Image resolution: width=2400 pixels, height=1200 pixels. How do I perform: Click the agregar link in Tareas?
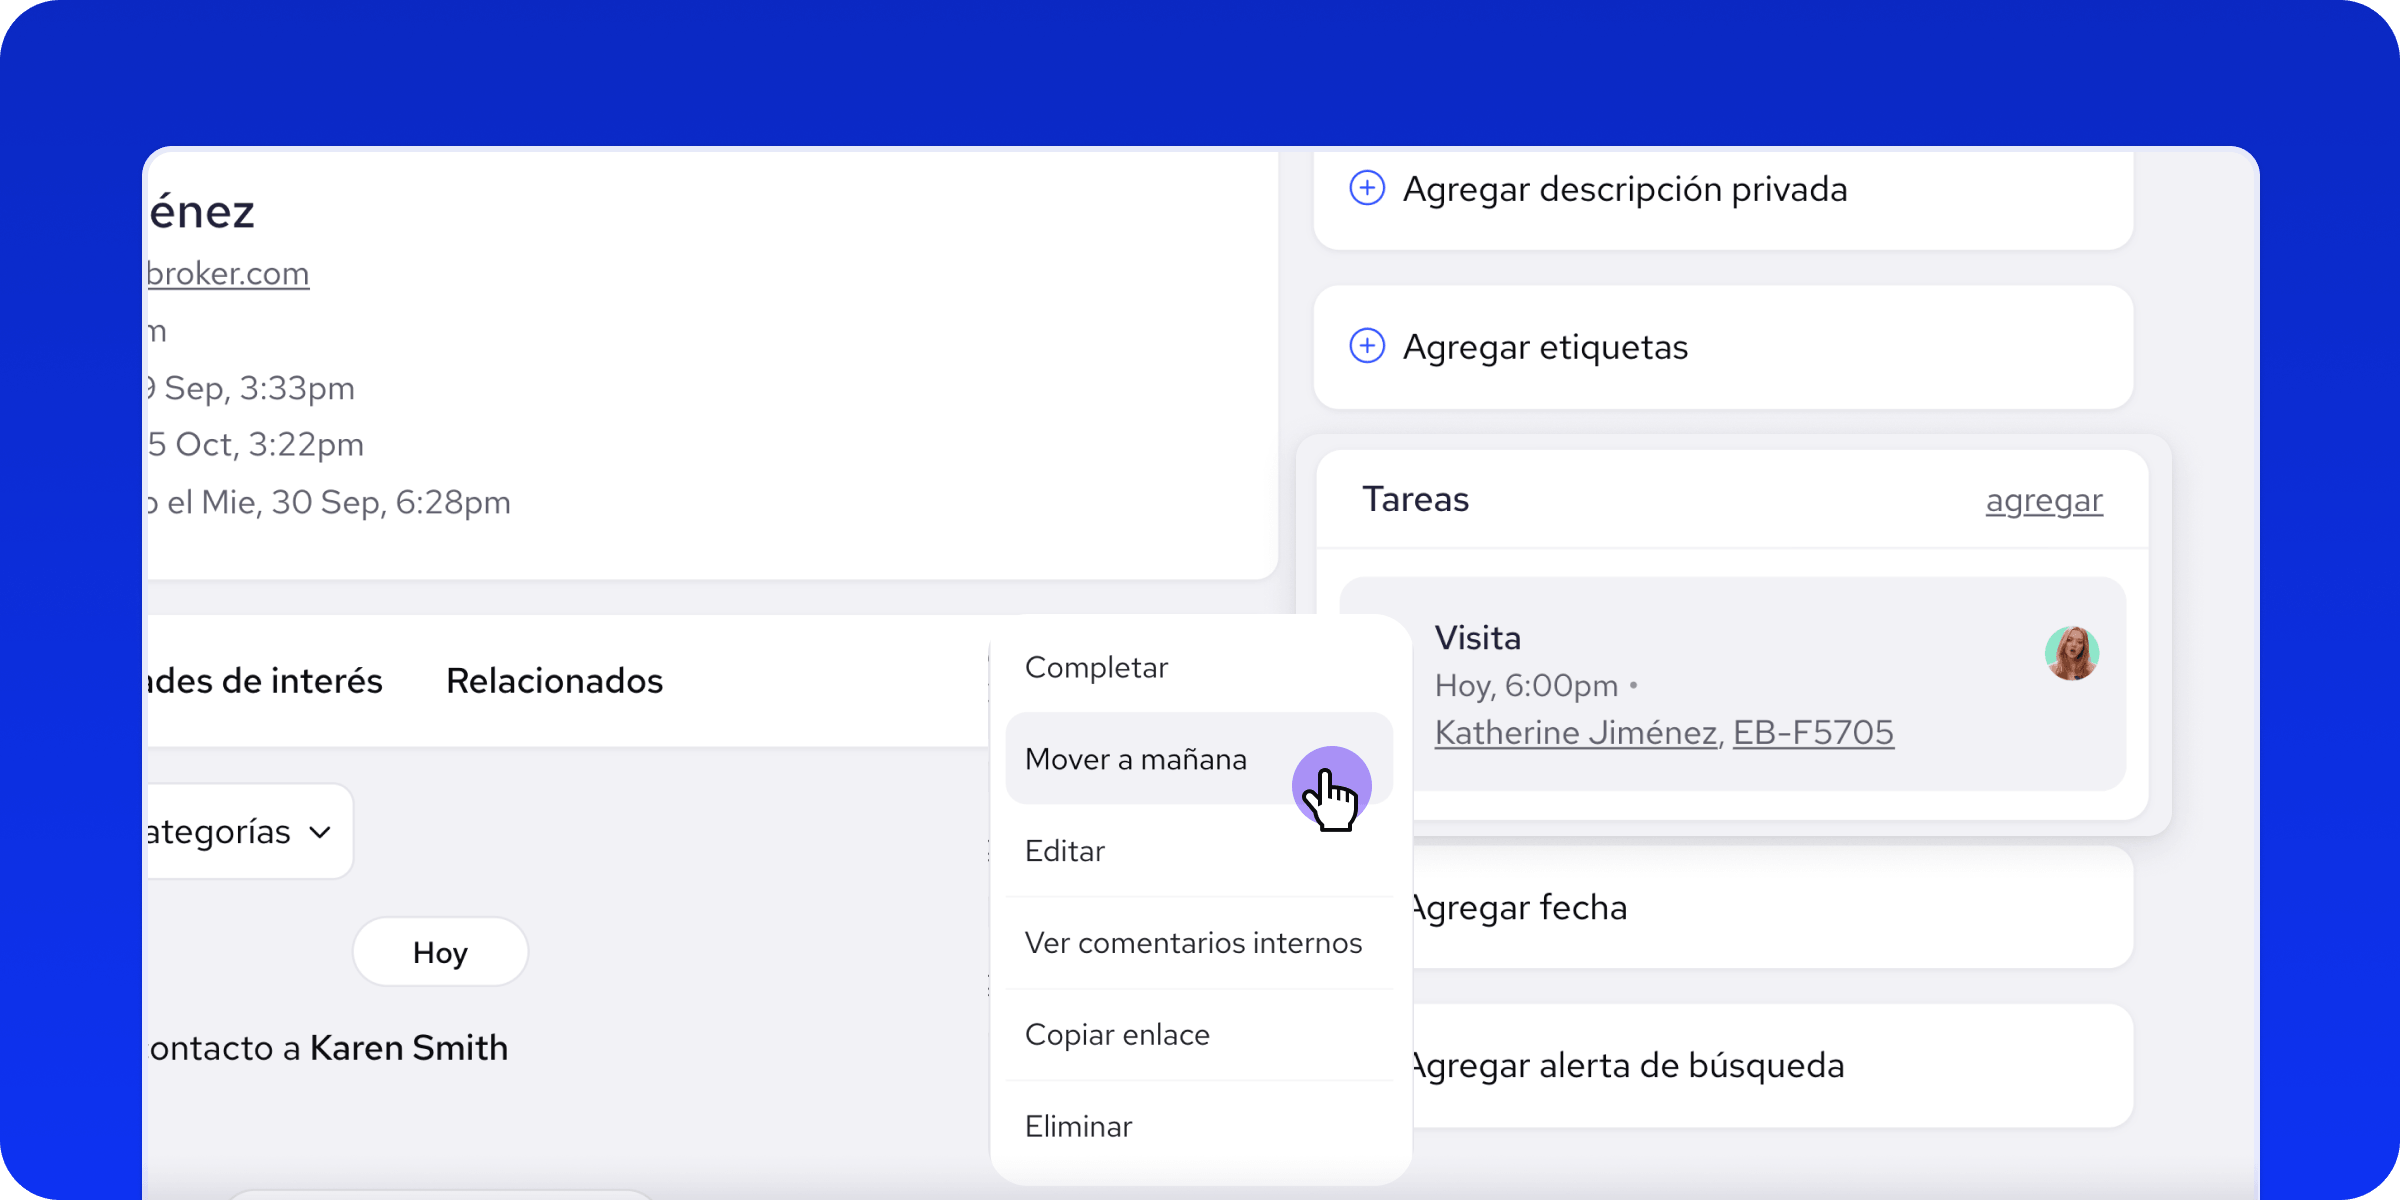point(2044,500)
